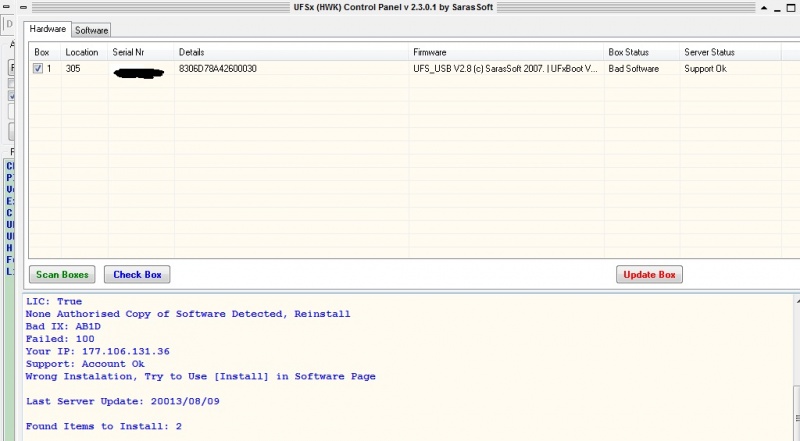
Task: Click the Serial Nr column header
Action: (132, 52)
